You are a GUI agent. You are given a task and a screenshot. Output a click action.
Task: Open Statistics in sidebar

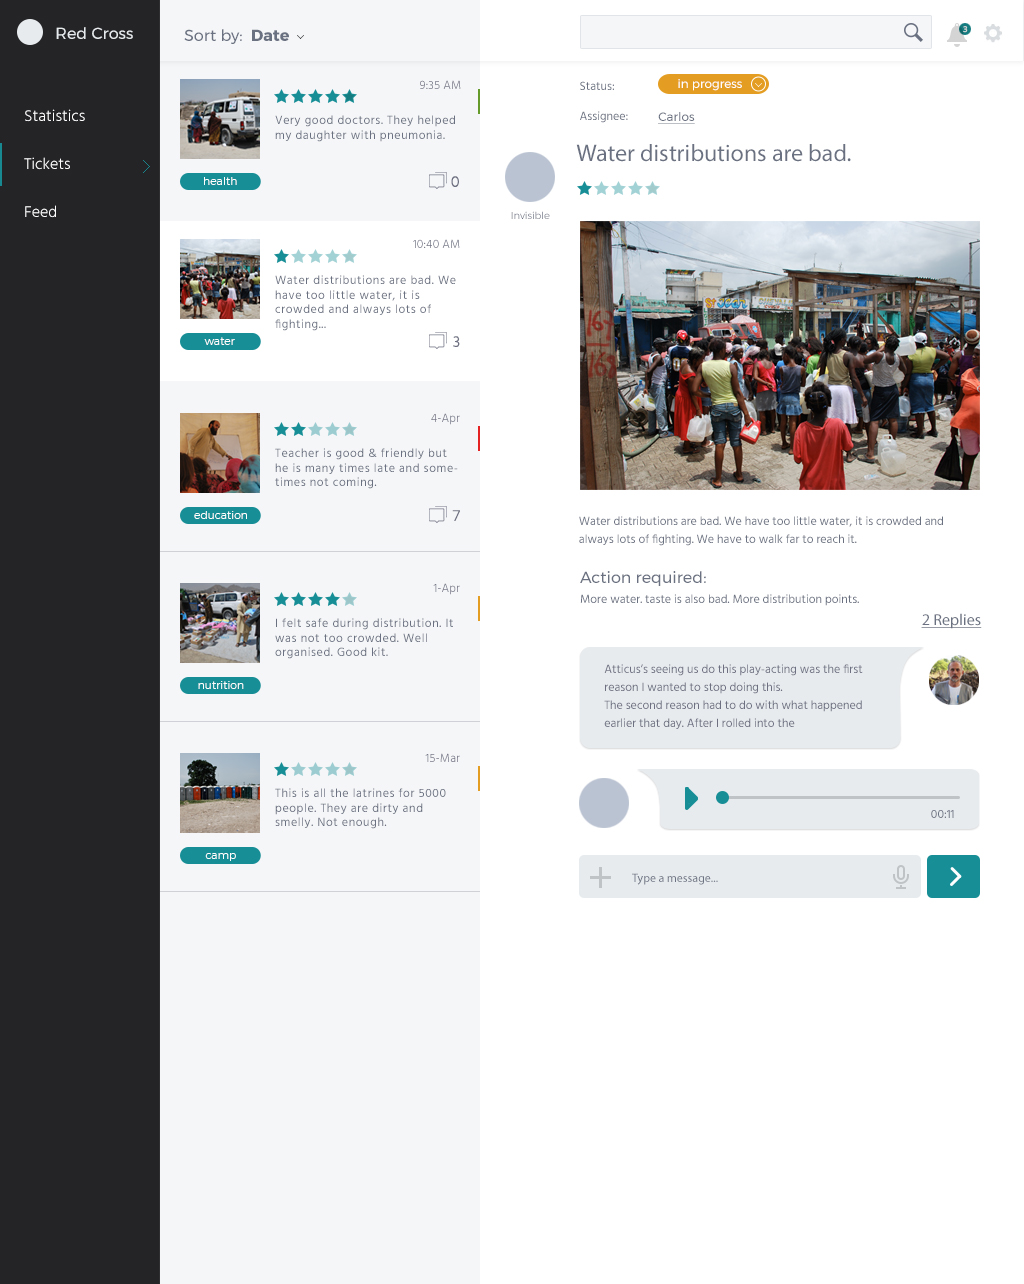(x=55, y=116)
